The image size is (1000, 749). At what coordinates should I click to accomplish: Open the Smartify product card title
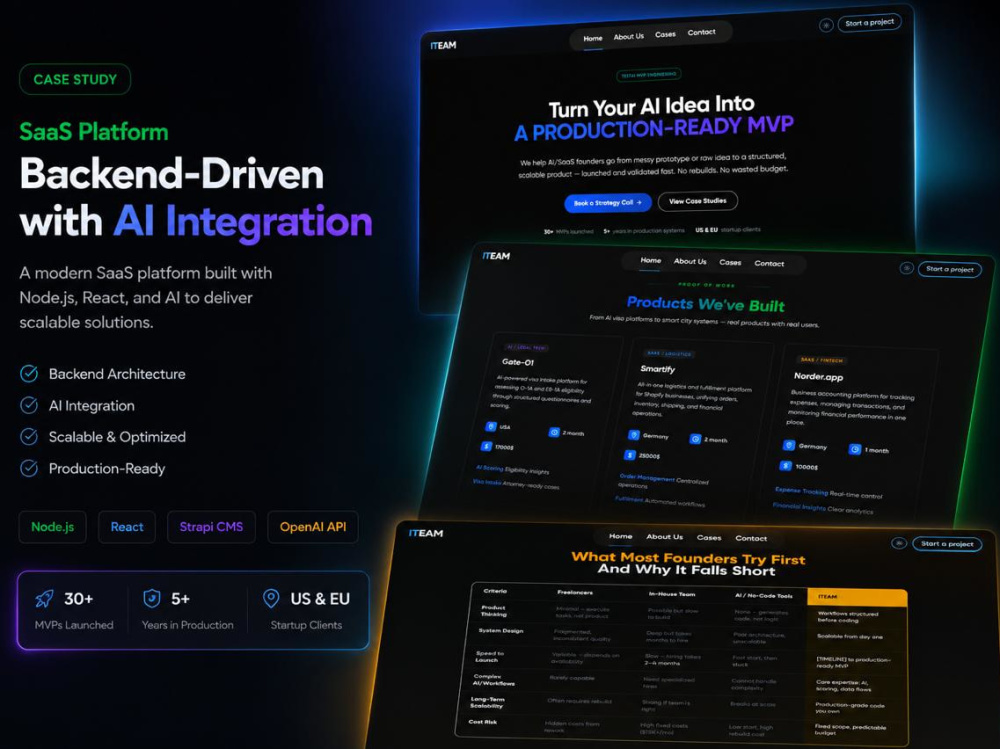(658, 369)
